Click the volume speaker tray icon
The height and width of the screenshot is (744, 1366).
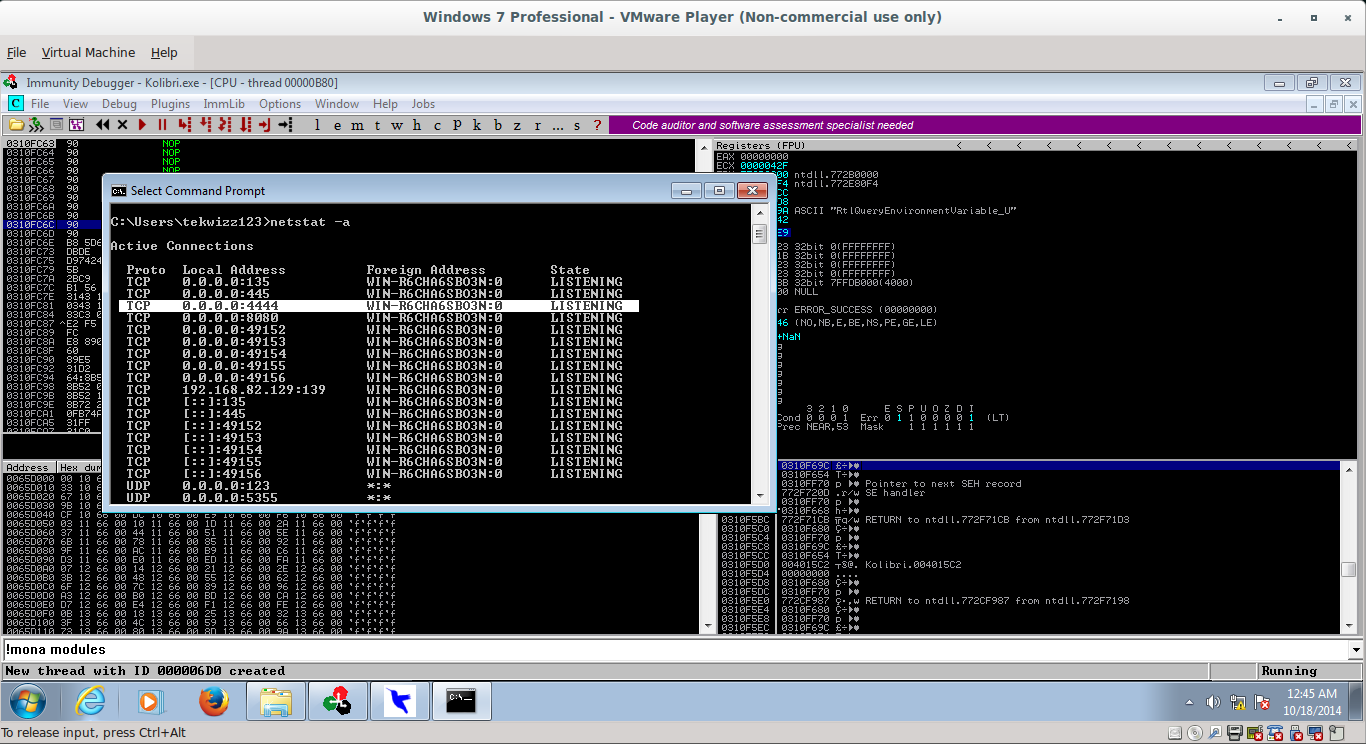[x=1214, y=702]
